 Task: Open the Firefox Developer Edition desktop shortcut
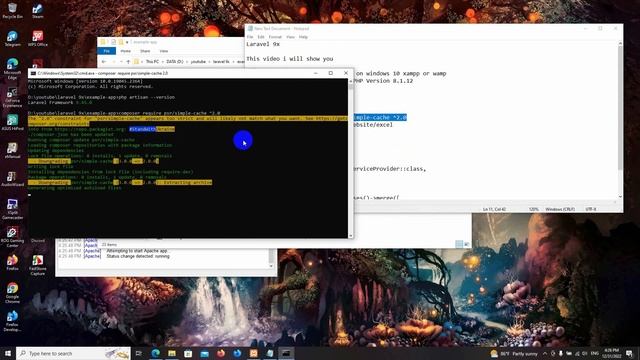(x=12, y=321)
